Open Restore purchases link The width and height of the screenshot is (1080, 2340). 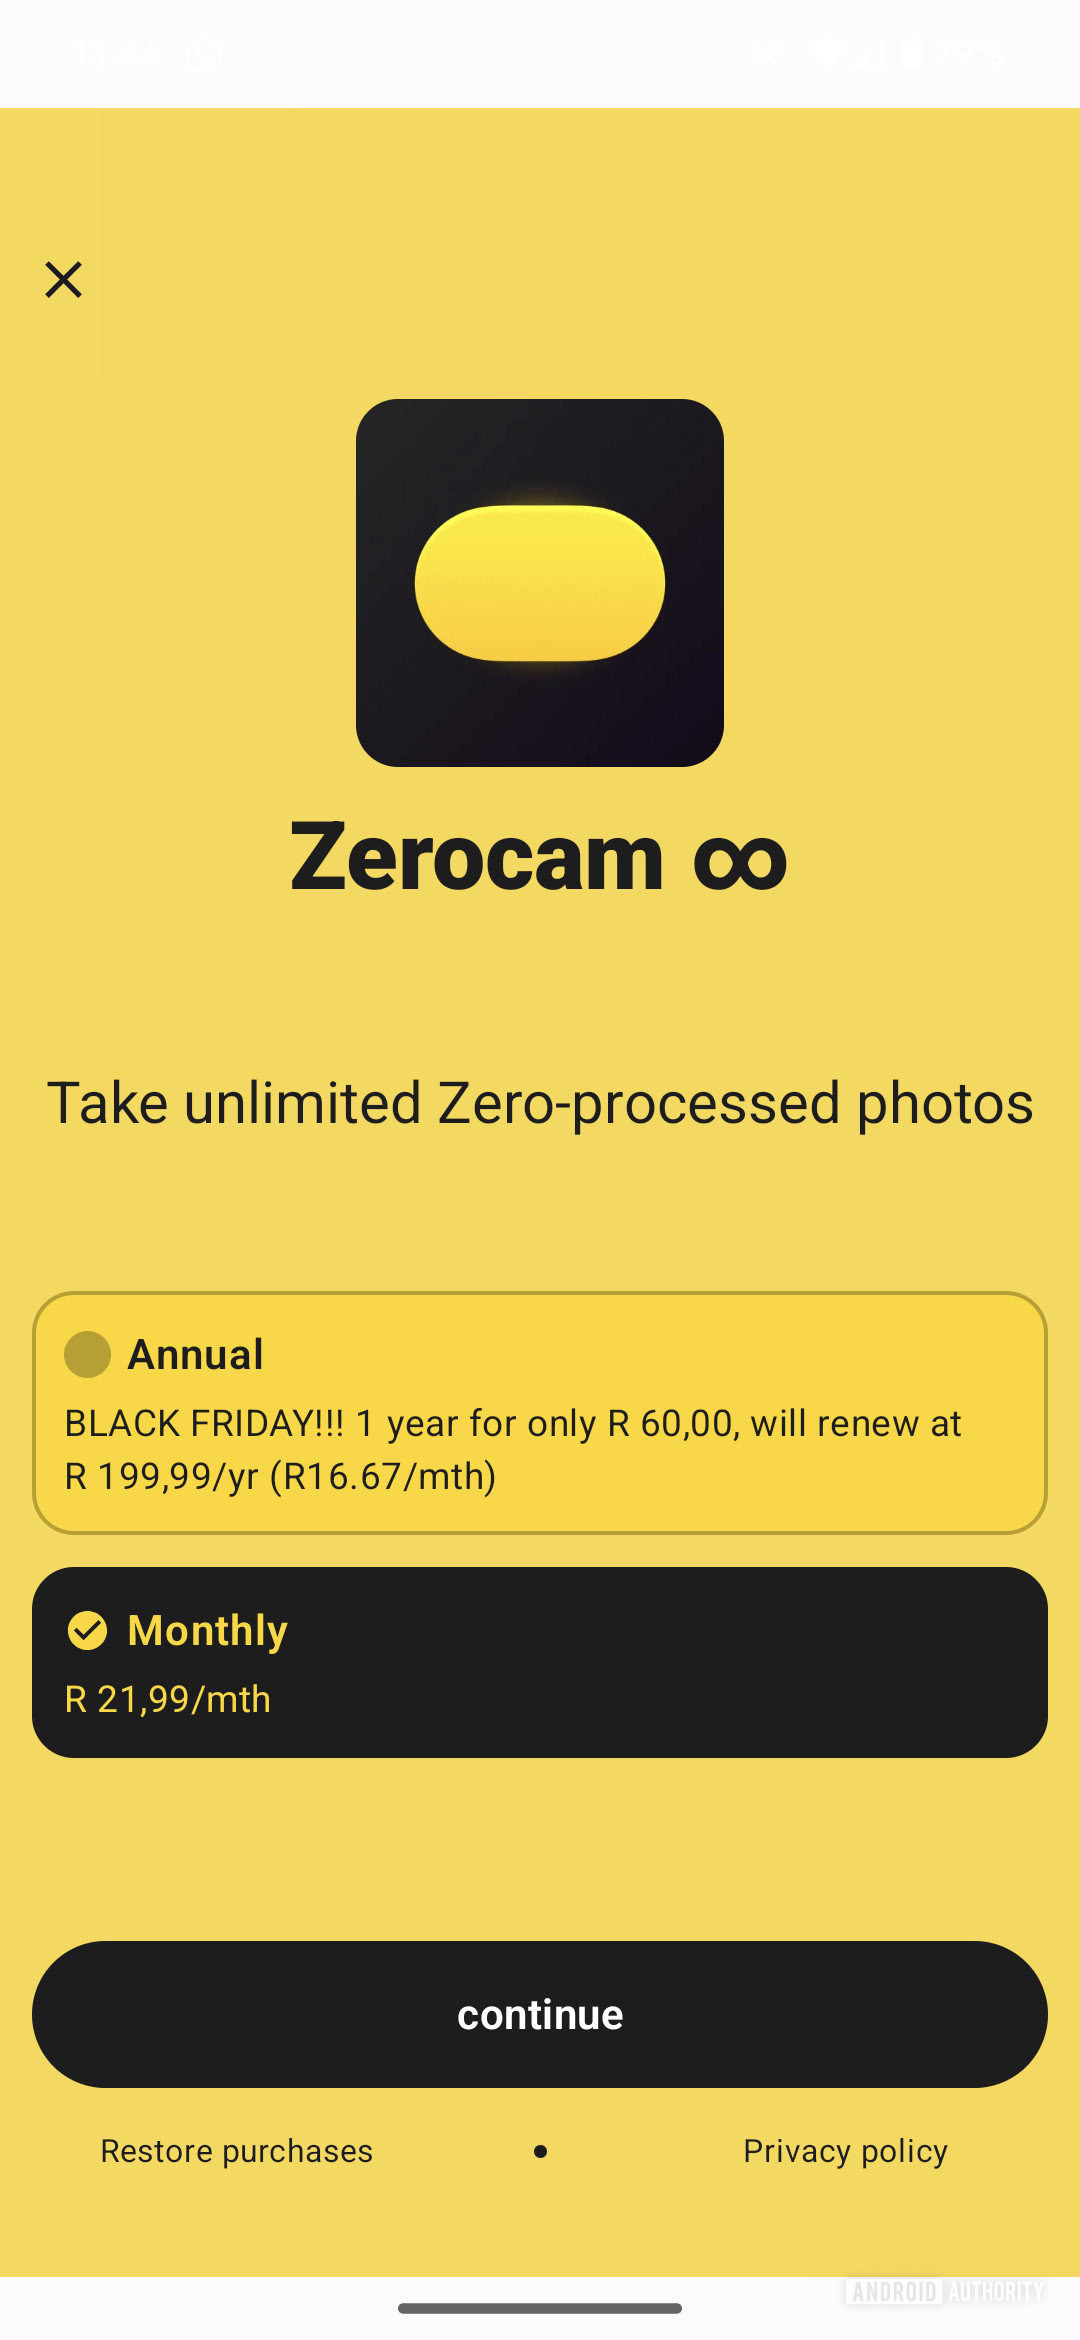(236, 2151)
